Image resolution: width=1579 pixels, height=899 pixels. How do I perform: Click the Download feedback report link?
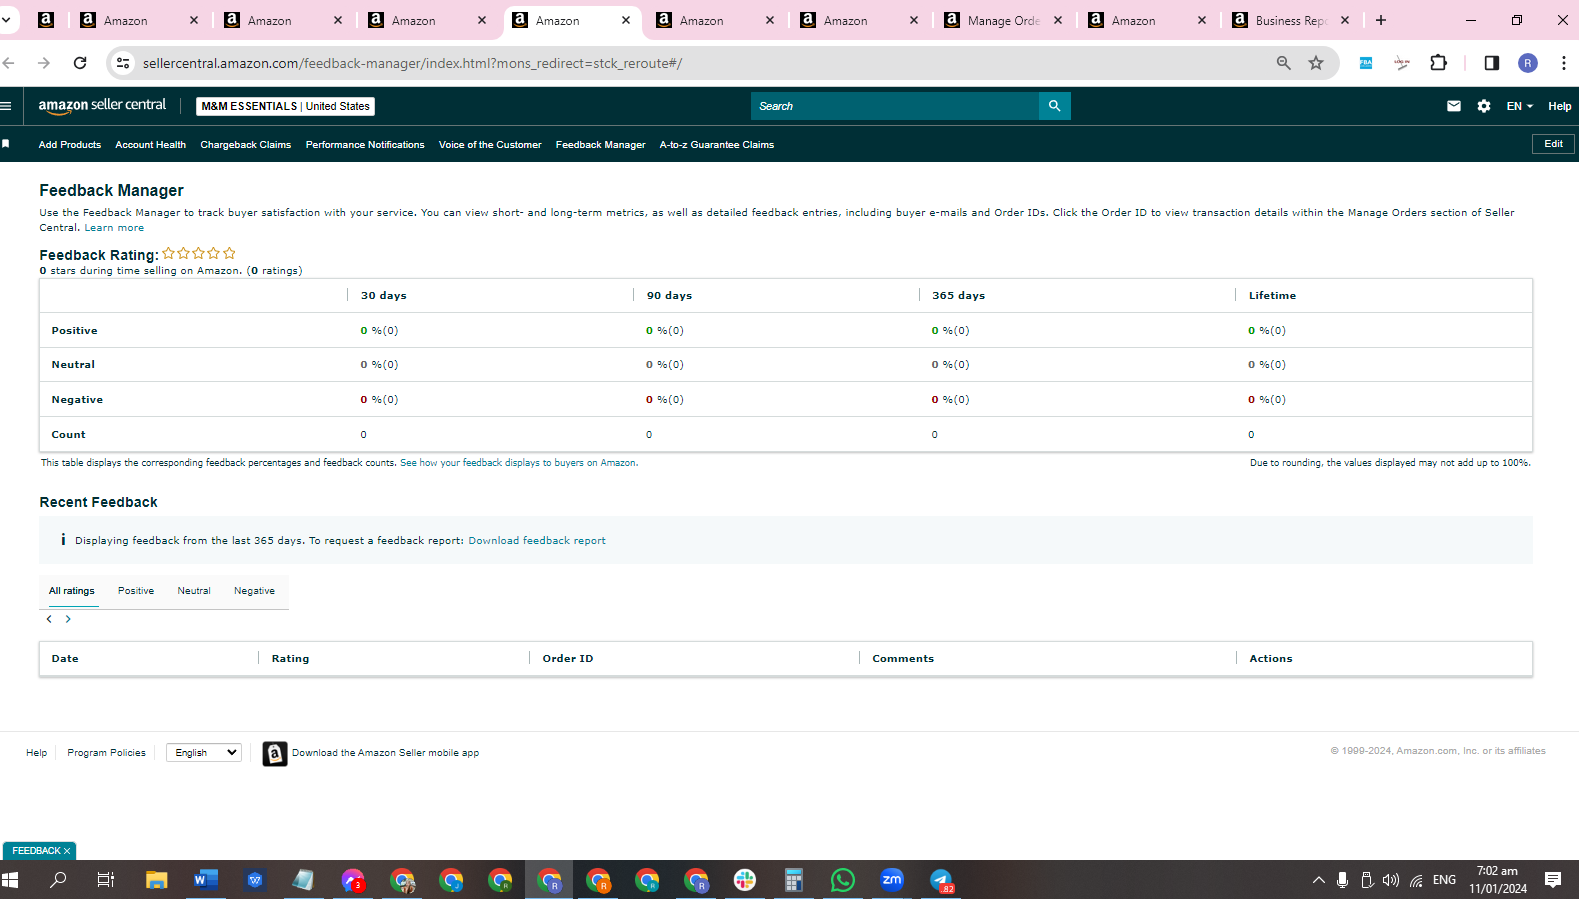click(537, 541)
